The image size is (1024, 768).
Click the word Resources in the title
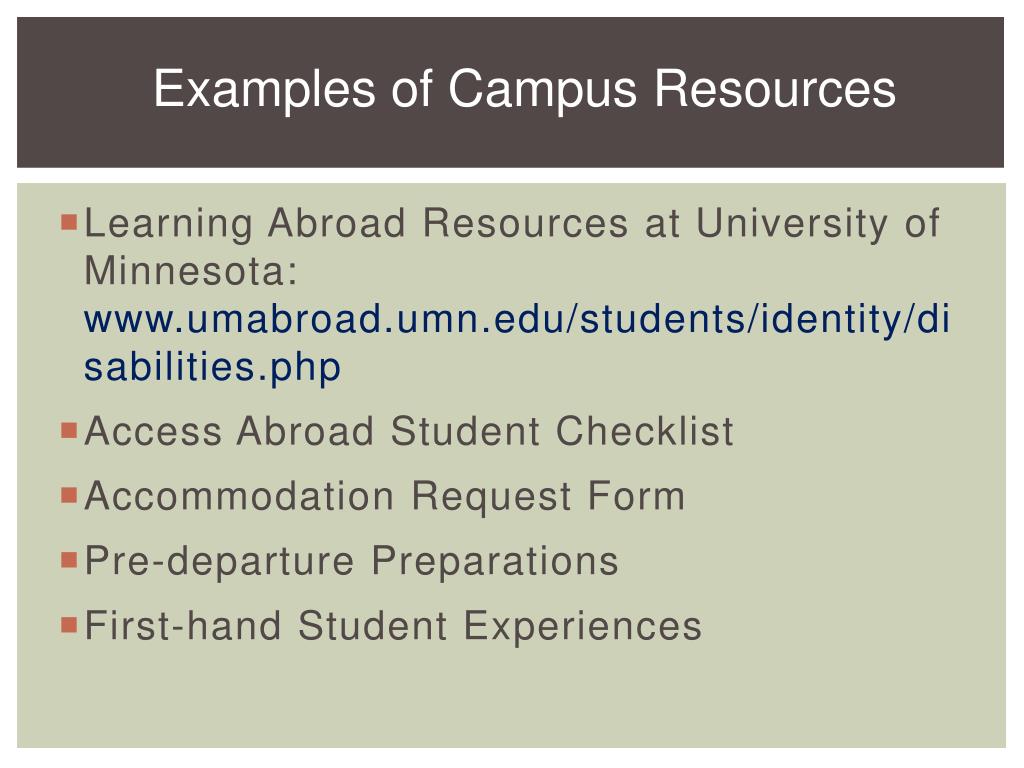pos(775,89)
